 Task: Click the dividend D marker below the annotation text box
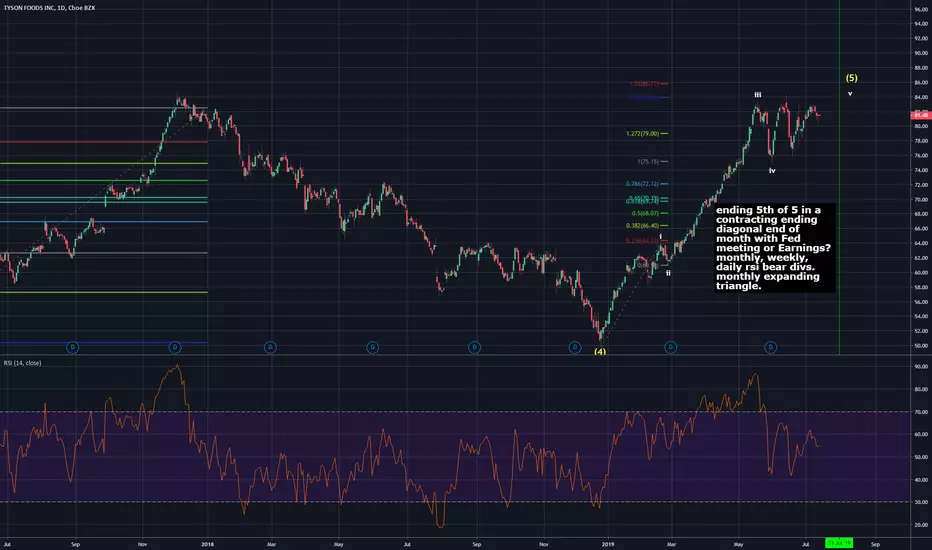(x=770, y=347)
